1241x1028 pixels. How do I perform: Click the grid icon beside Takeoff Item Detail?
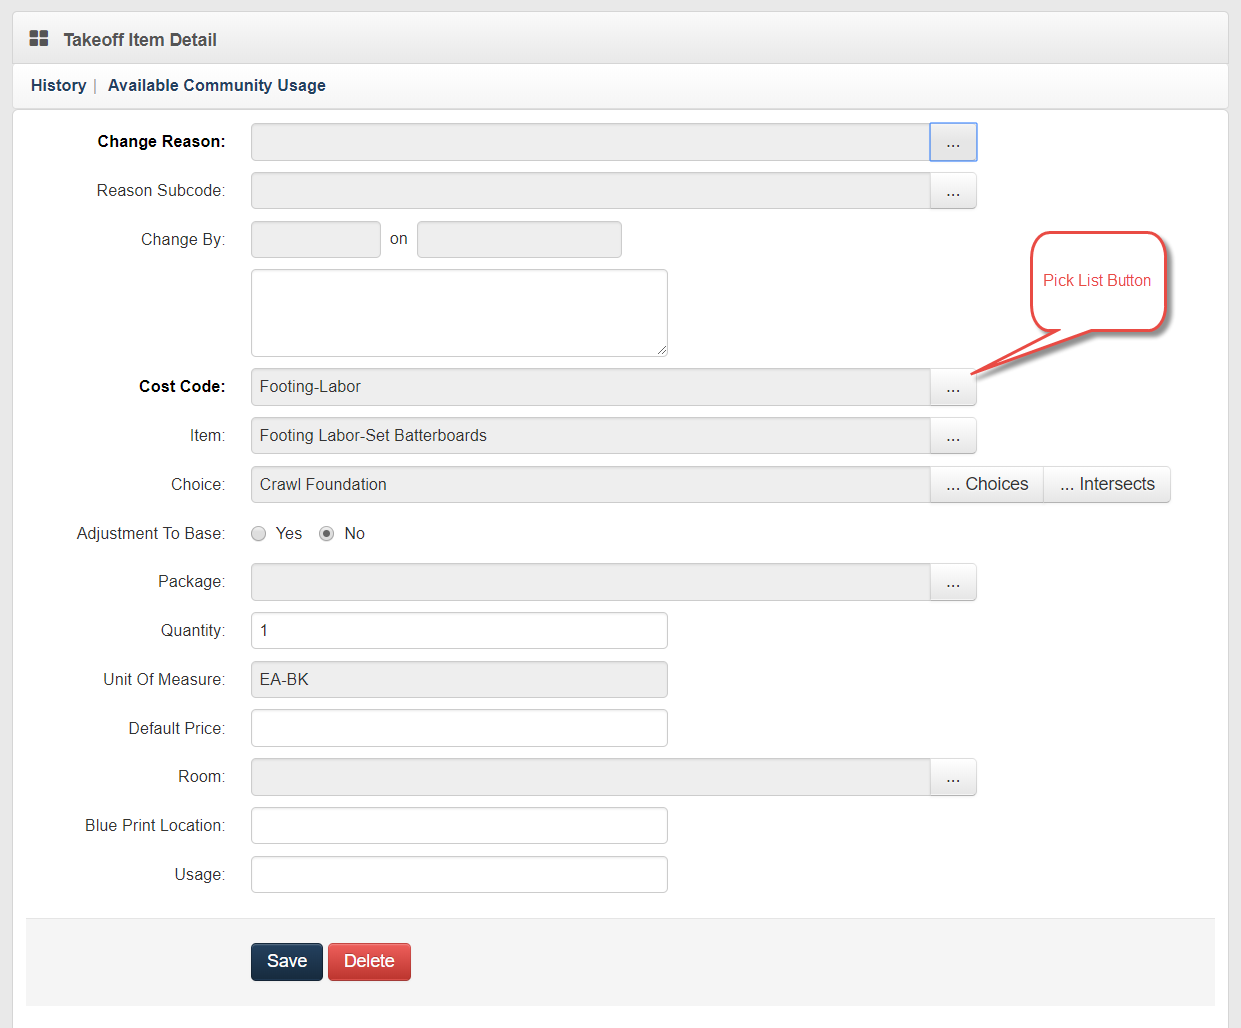point(38,37)
